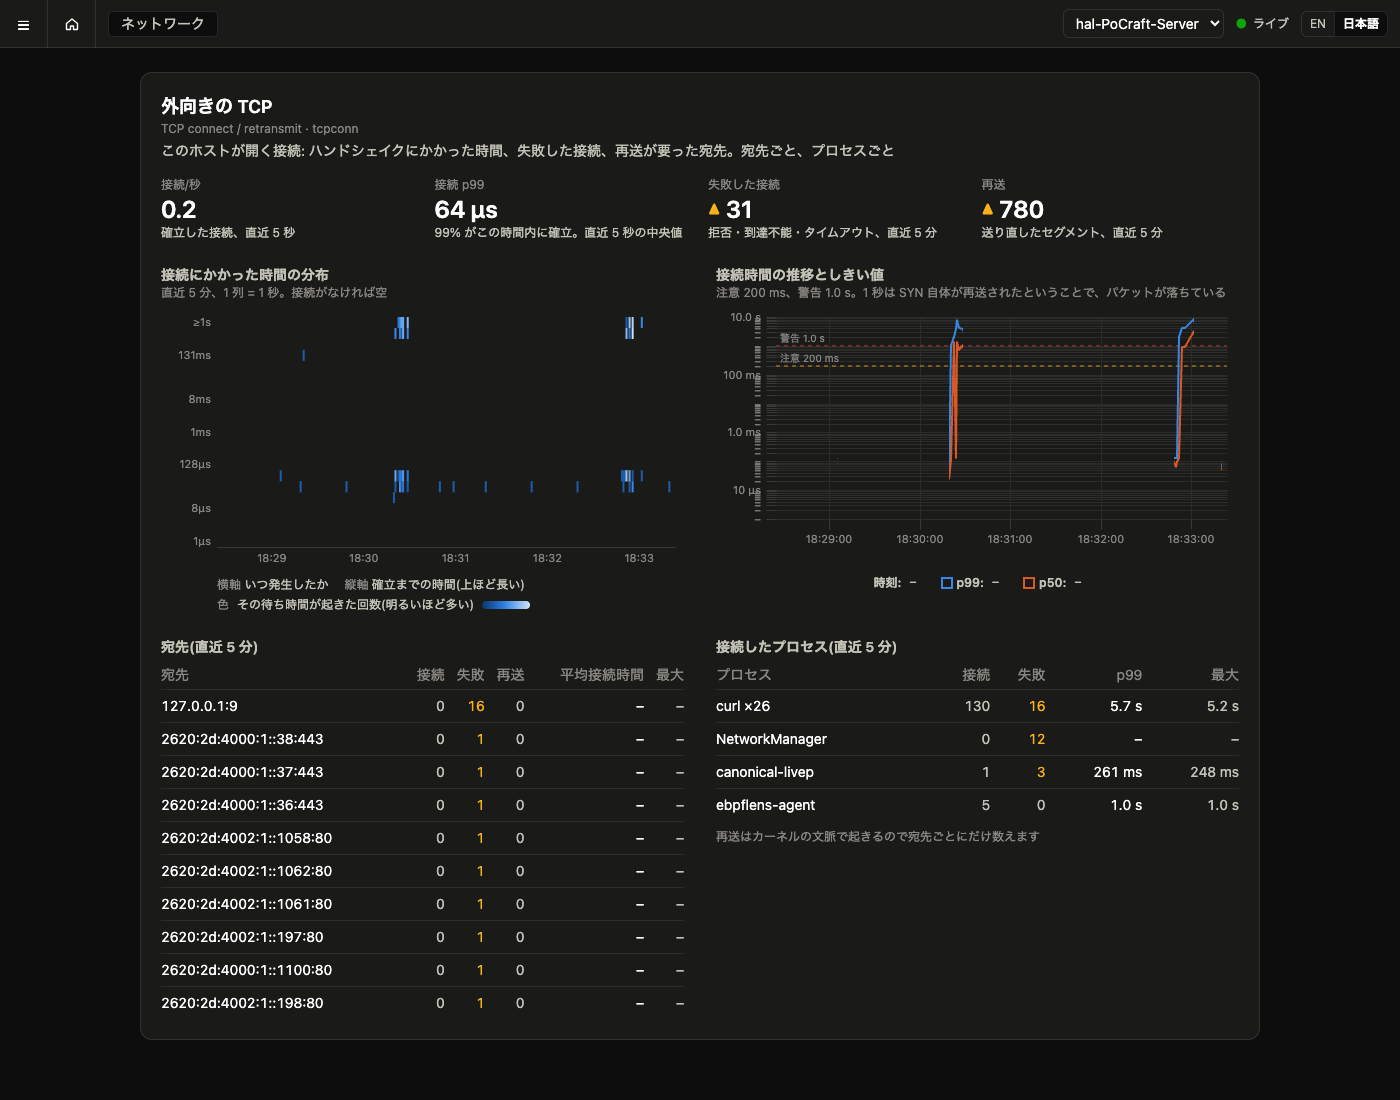Image resolution: width=1400 pixels, height=1100 pixels.
Task: Select destination 2620:2d:4000:1::36:443
Action: click(422, 805)
